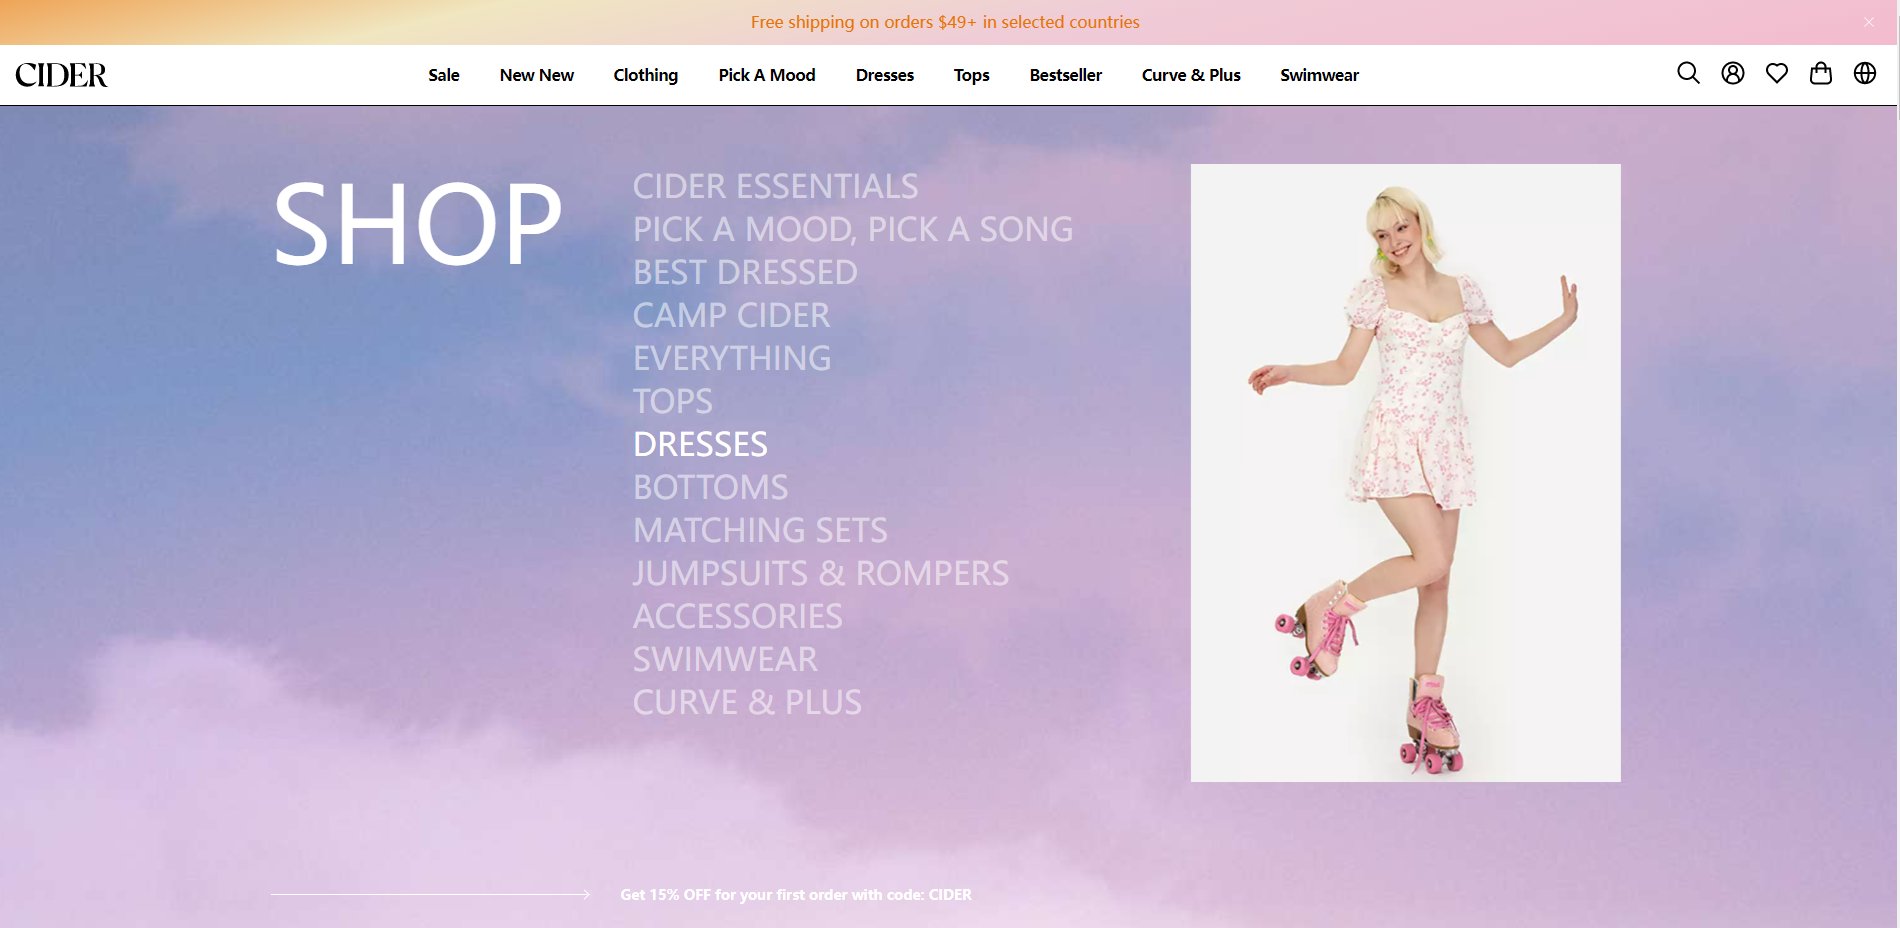The image size is (1900, 928).
Task: Open the search magnifier icon
Action: pos(1688,73)
